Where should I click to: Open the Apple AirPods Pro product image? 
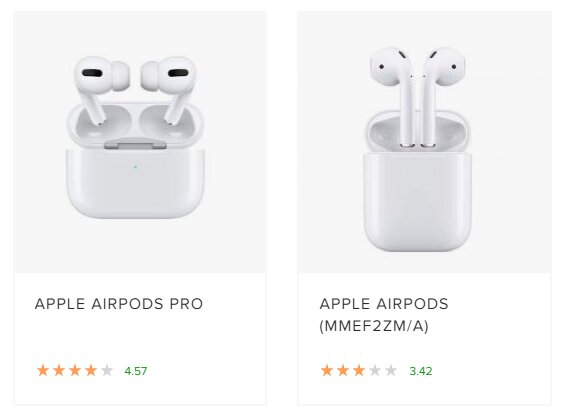click(x=140, y=142)
